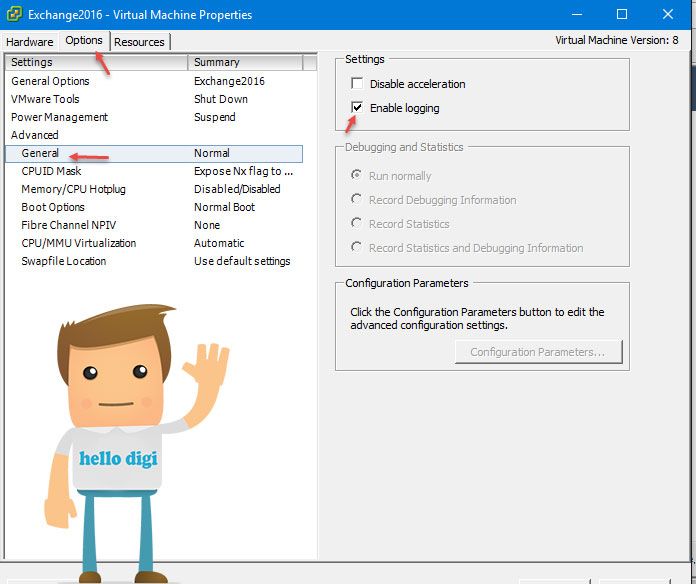
Task: Click the Normal Boot summary value
Action: point(224,207)
